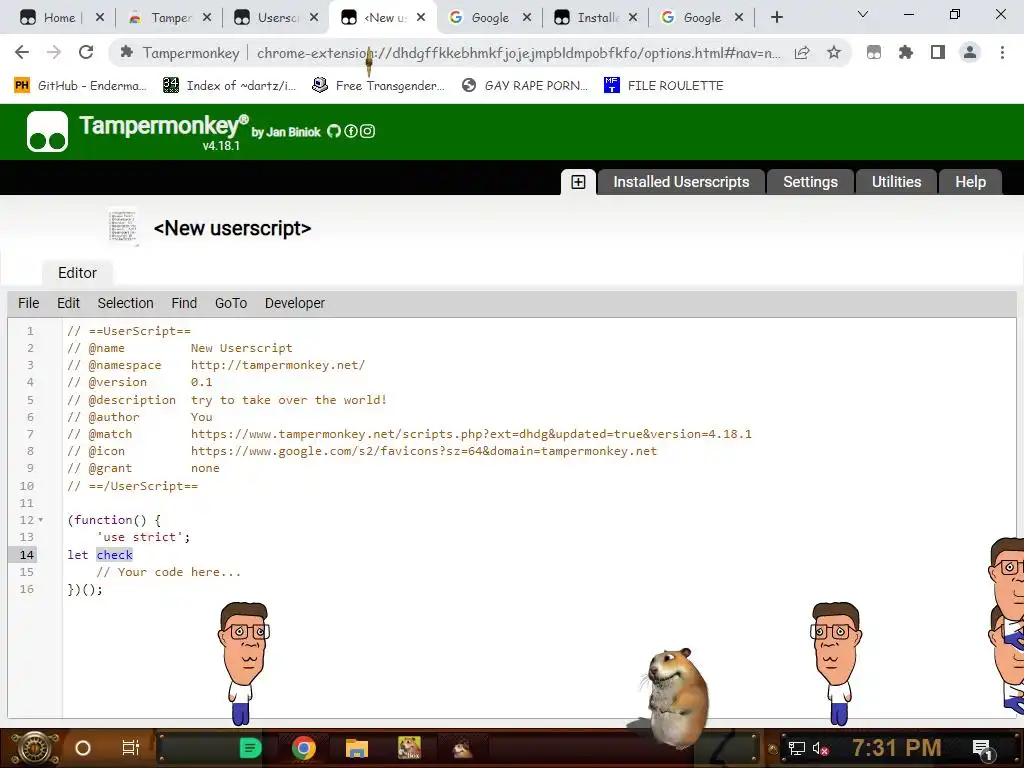Open the Chrome profile avatar
This screenshot has width=1024, height=768.
tap(970, 52)
